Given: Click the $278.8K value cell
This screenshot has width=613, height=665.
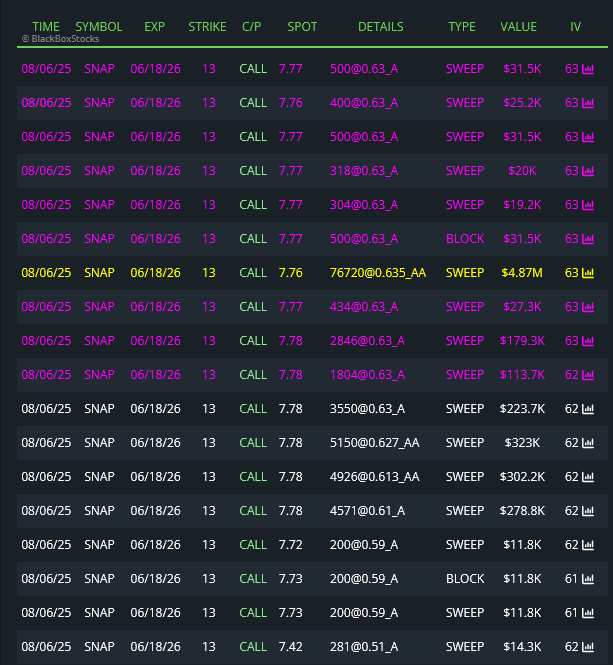Looking at the screenshot, I should (x=522, y=511).
